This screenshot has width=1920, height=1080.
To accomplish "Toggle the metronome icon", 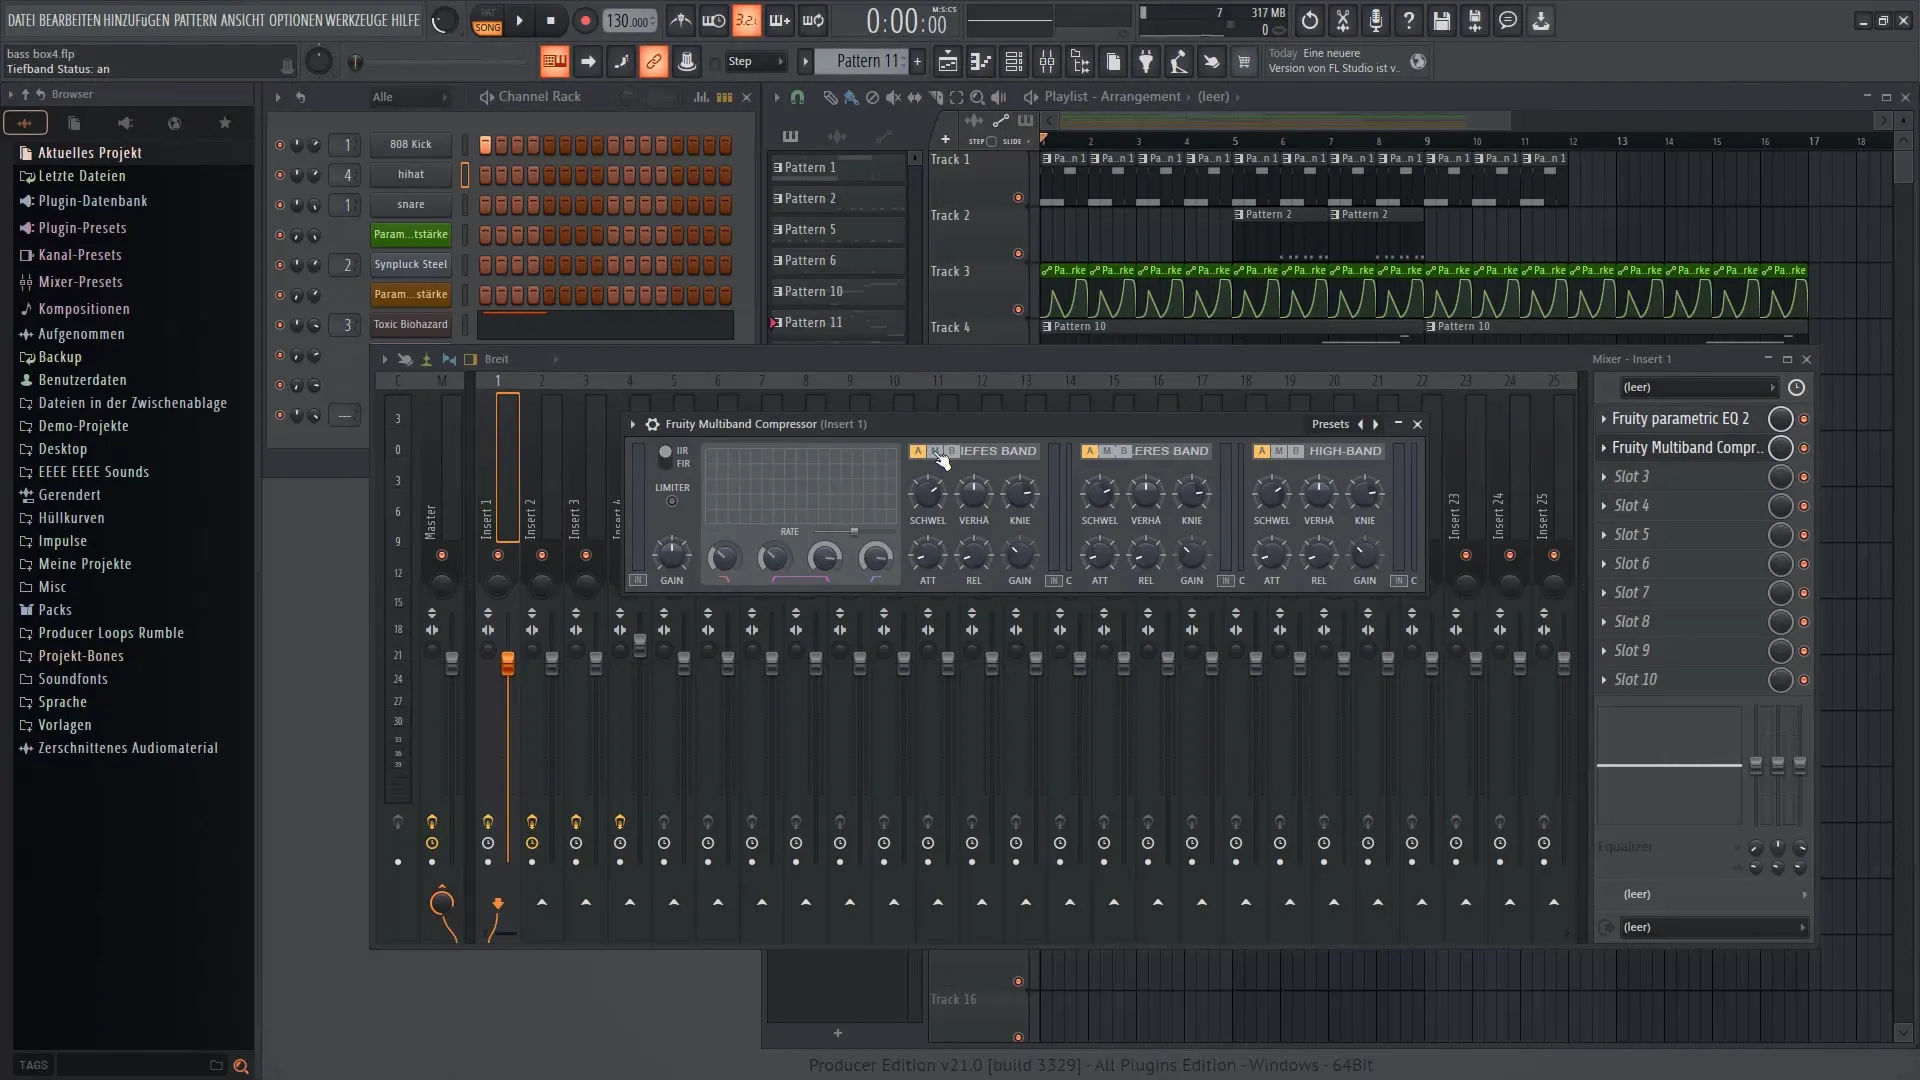I will 681,20.
